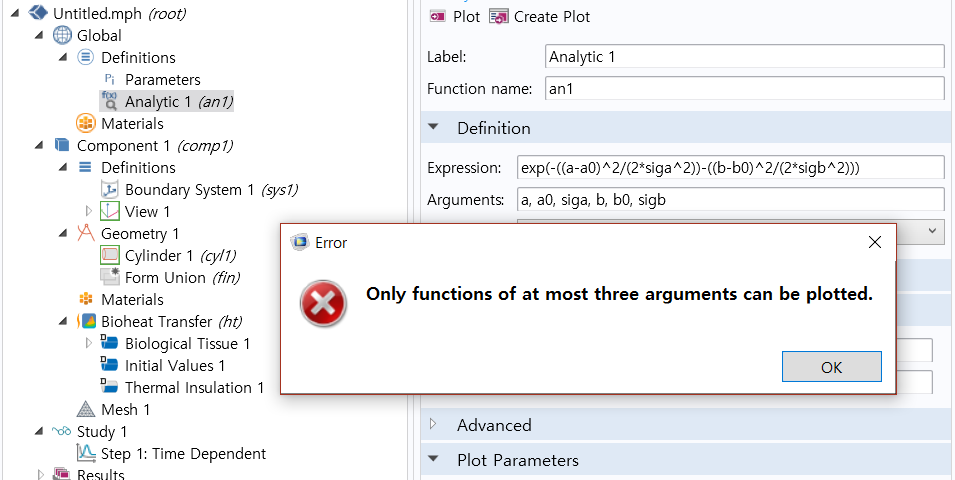Screen dimensions: 955x480
Task: Click the Create Plot icon
Action: tap(499, 17)
